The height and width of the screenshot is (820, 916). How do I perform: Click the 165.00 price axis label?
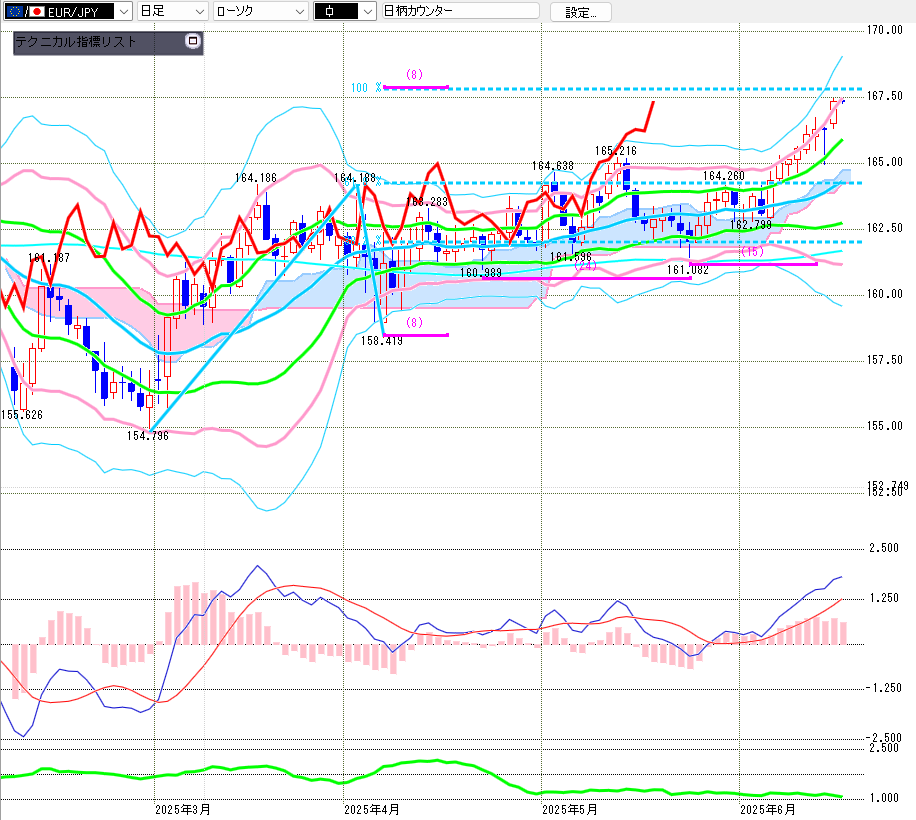(884, 162)
